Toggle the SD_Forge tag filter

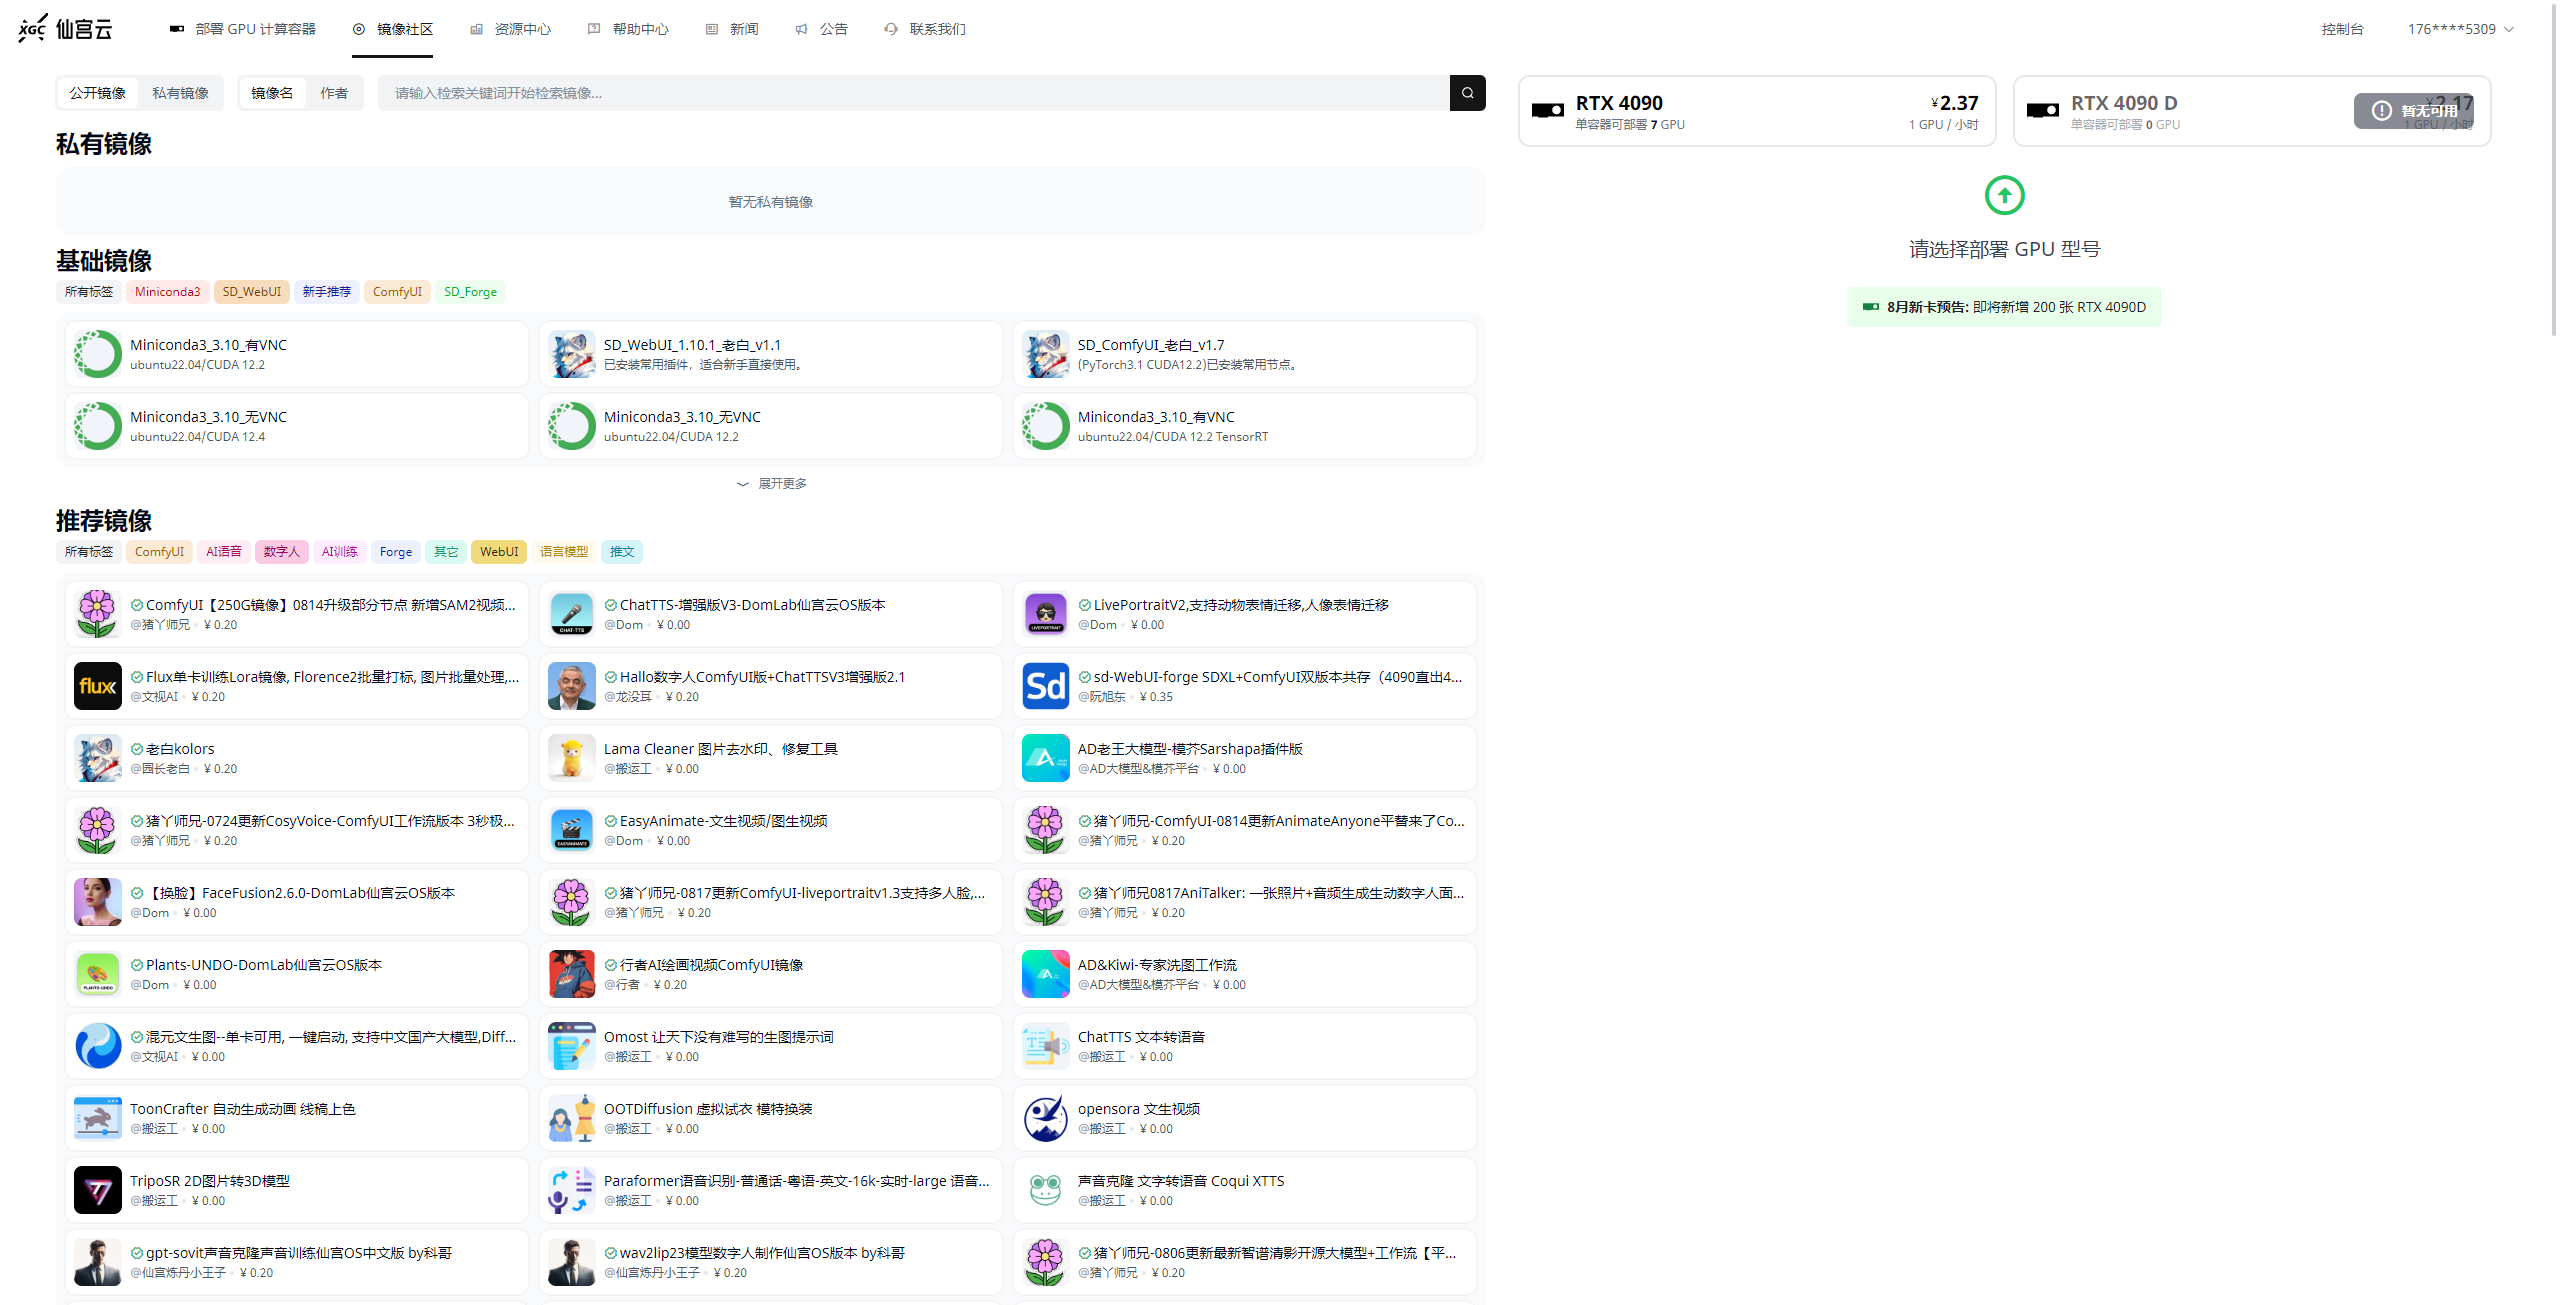coord(470,292)
